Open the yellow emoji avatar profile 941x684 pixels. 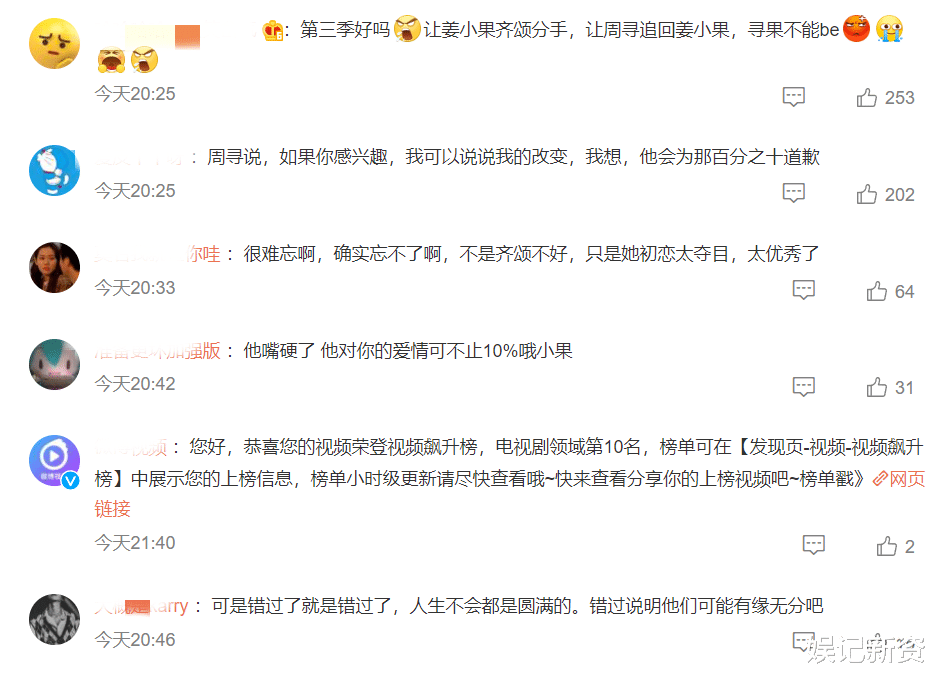click(55, 43)
